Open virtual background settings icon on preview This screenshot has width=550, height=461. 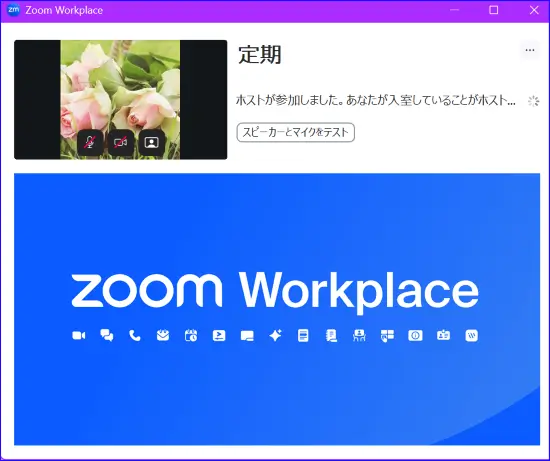pos(152,142)
